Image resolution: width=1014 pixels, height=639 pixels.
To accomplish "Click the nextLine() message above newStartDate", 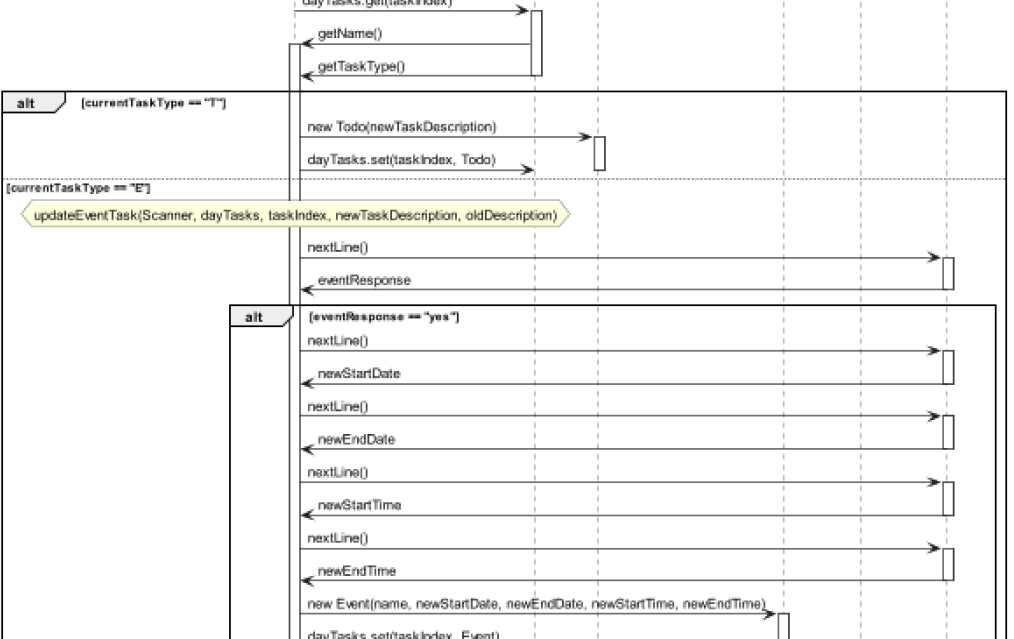I will pos(338,341).
